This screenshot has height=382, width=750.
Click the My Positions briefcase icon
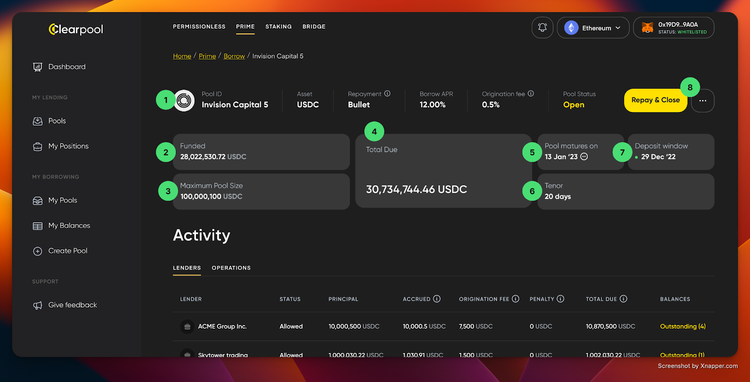click(37, 146)
